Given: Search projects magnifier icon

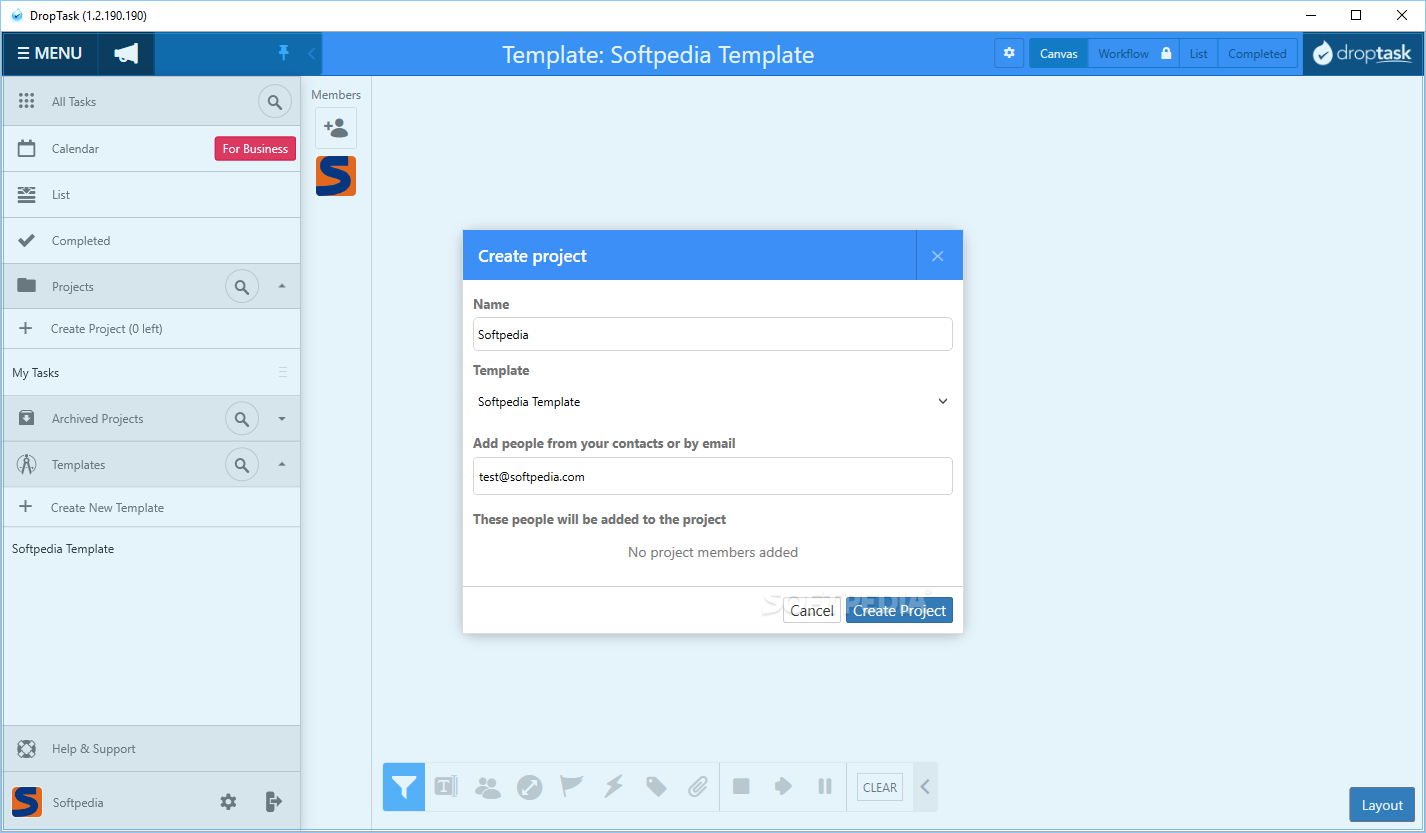Looking at the screenshot, I should click(x=241, y=287).
